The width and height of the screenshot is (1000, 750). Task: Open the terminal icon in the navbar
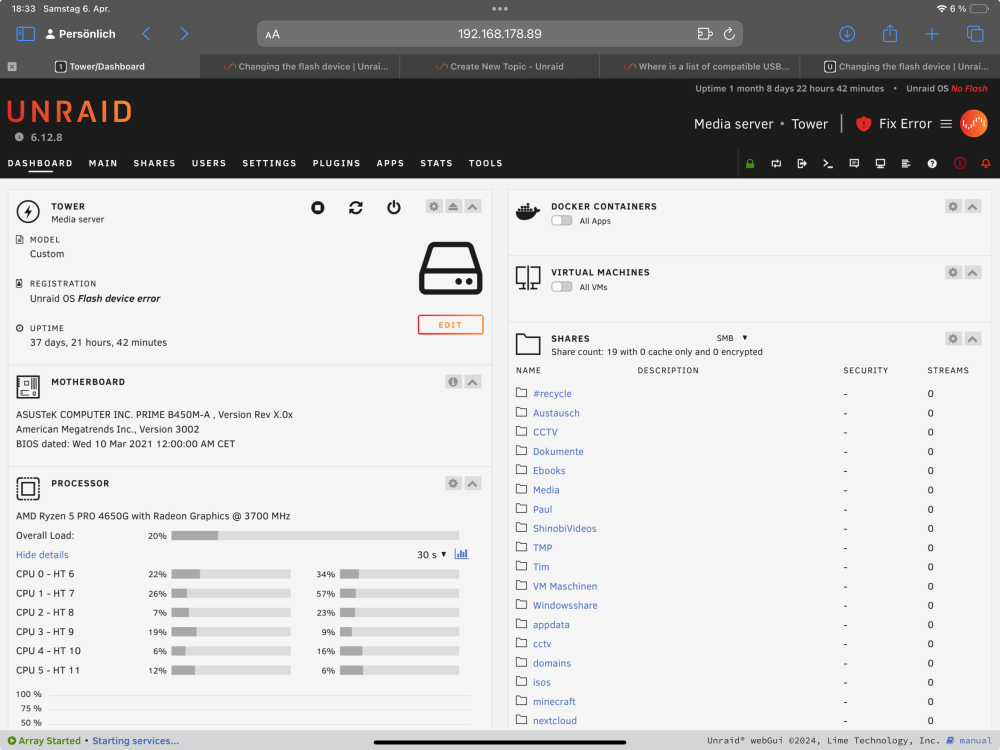coord(828,164)
